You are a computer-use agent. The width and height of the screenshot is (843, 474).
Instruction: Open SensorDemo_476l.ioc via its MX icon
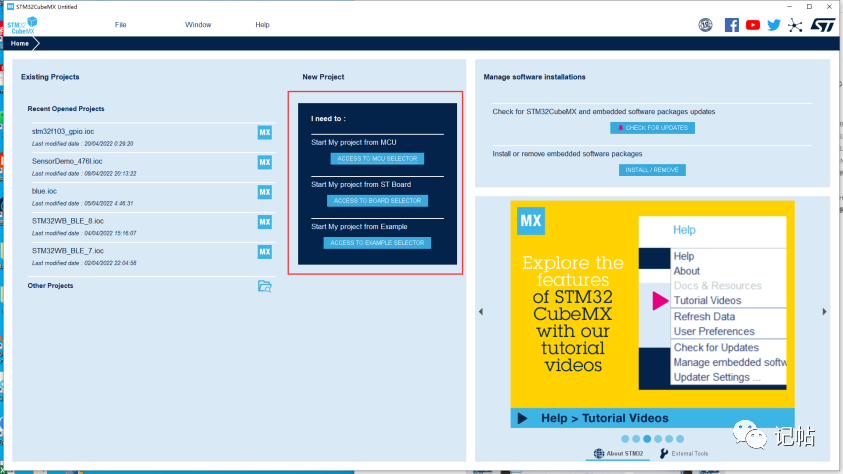coord(265,162)
